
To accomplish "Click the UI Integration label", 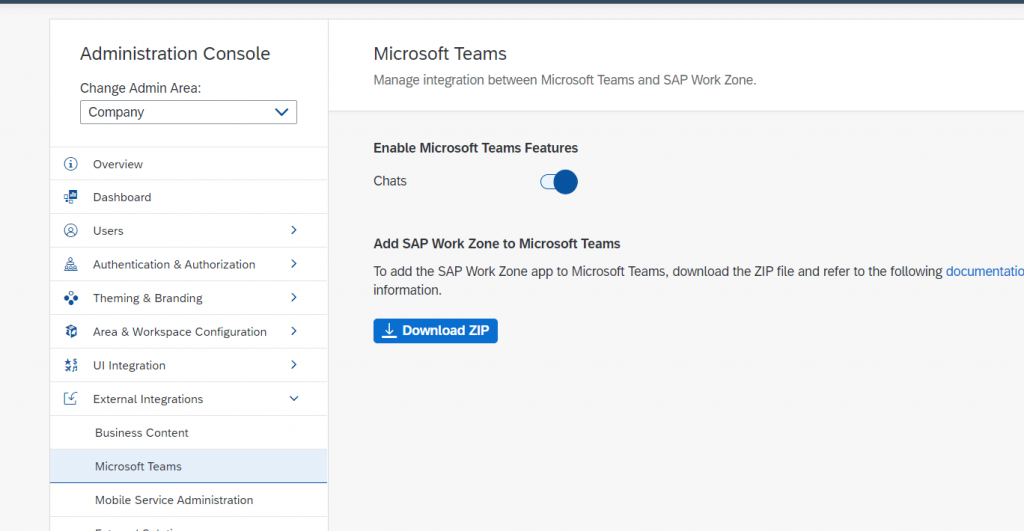I will click(x=129, y=365).
